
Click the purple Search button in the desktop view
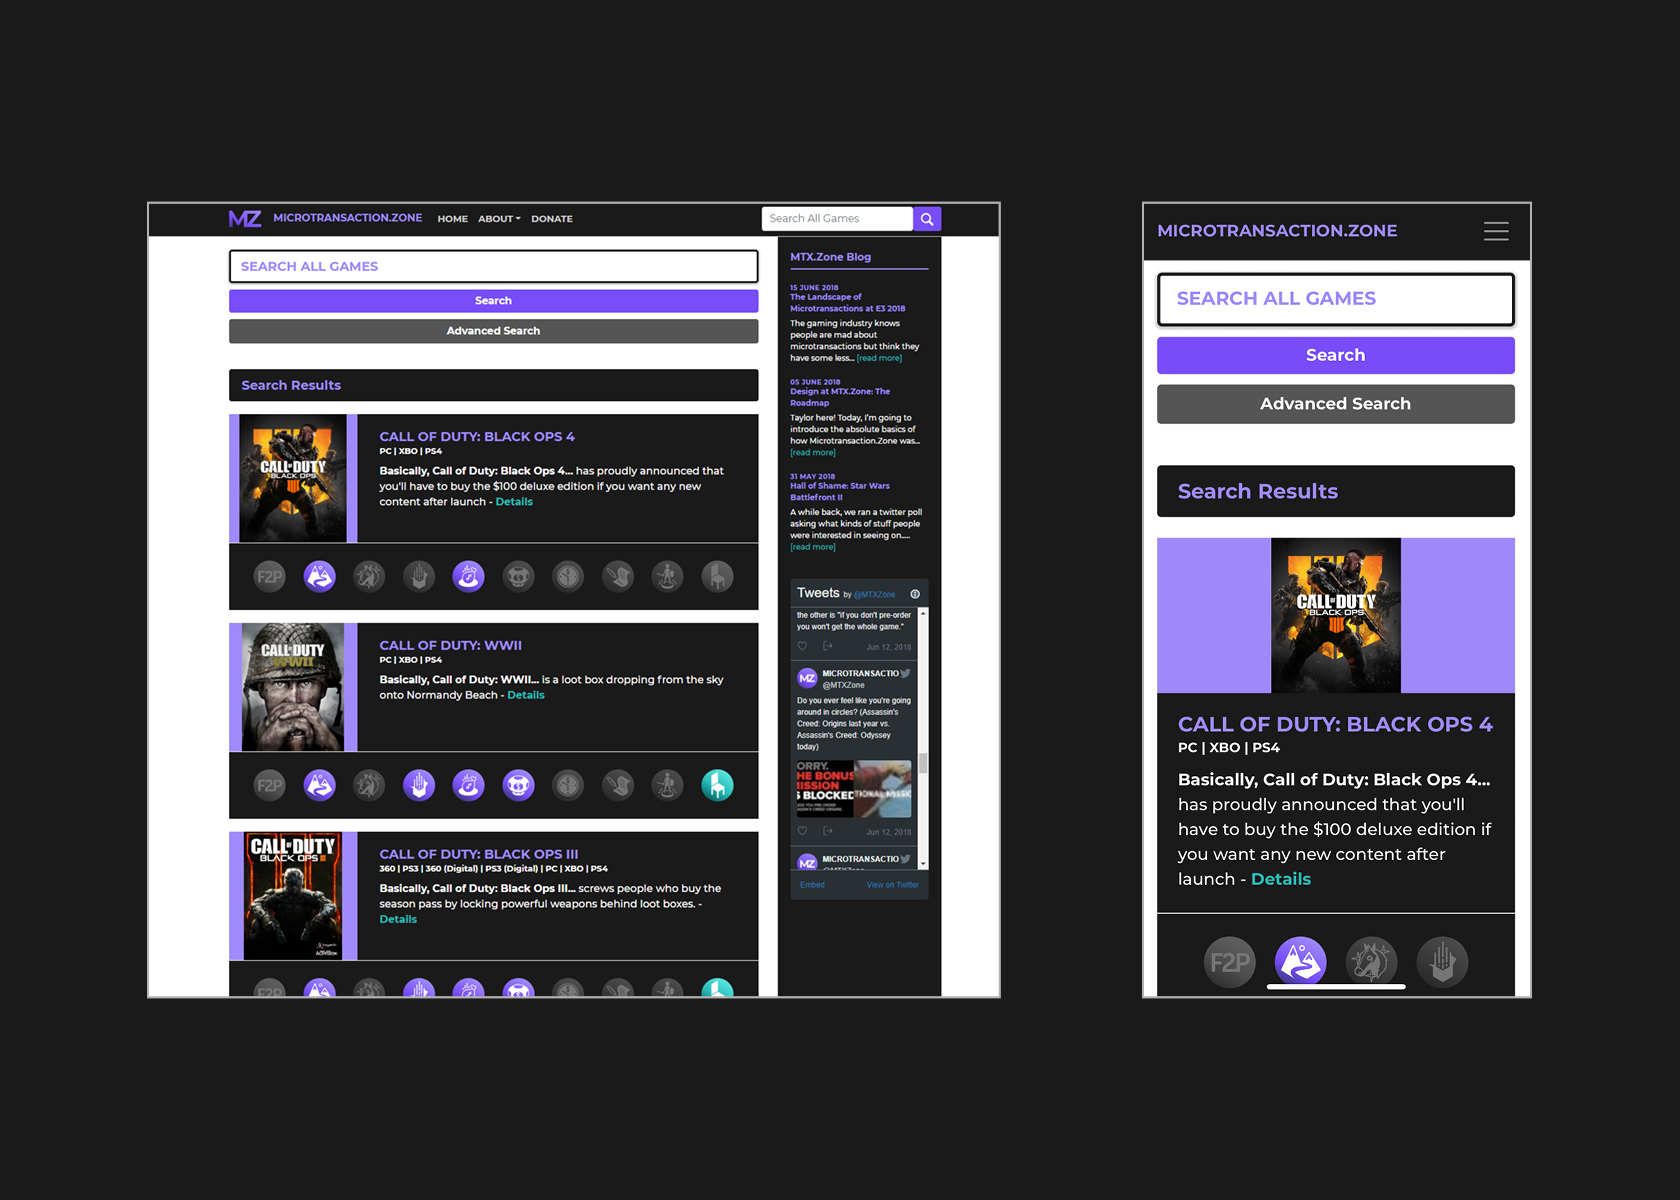coord(493,301)
